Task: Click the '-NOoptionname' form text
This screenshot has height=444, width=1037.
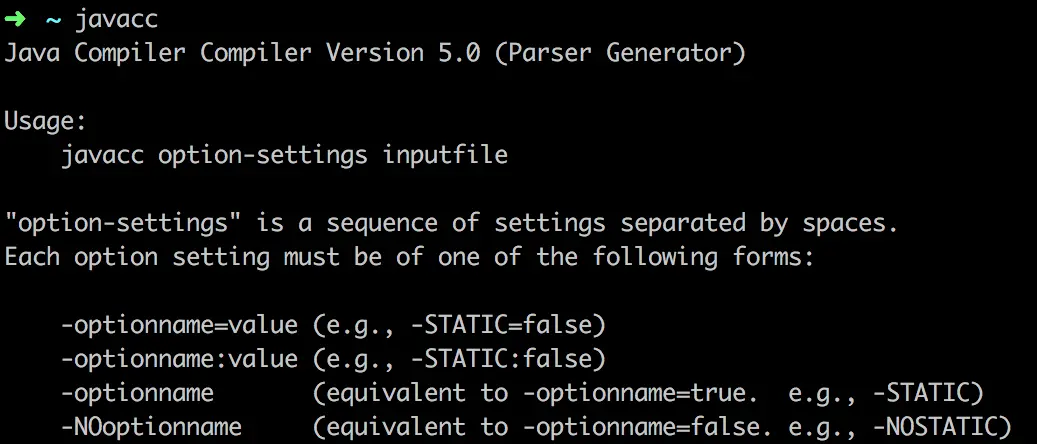Action: 151,427
